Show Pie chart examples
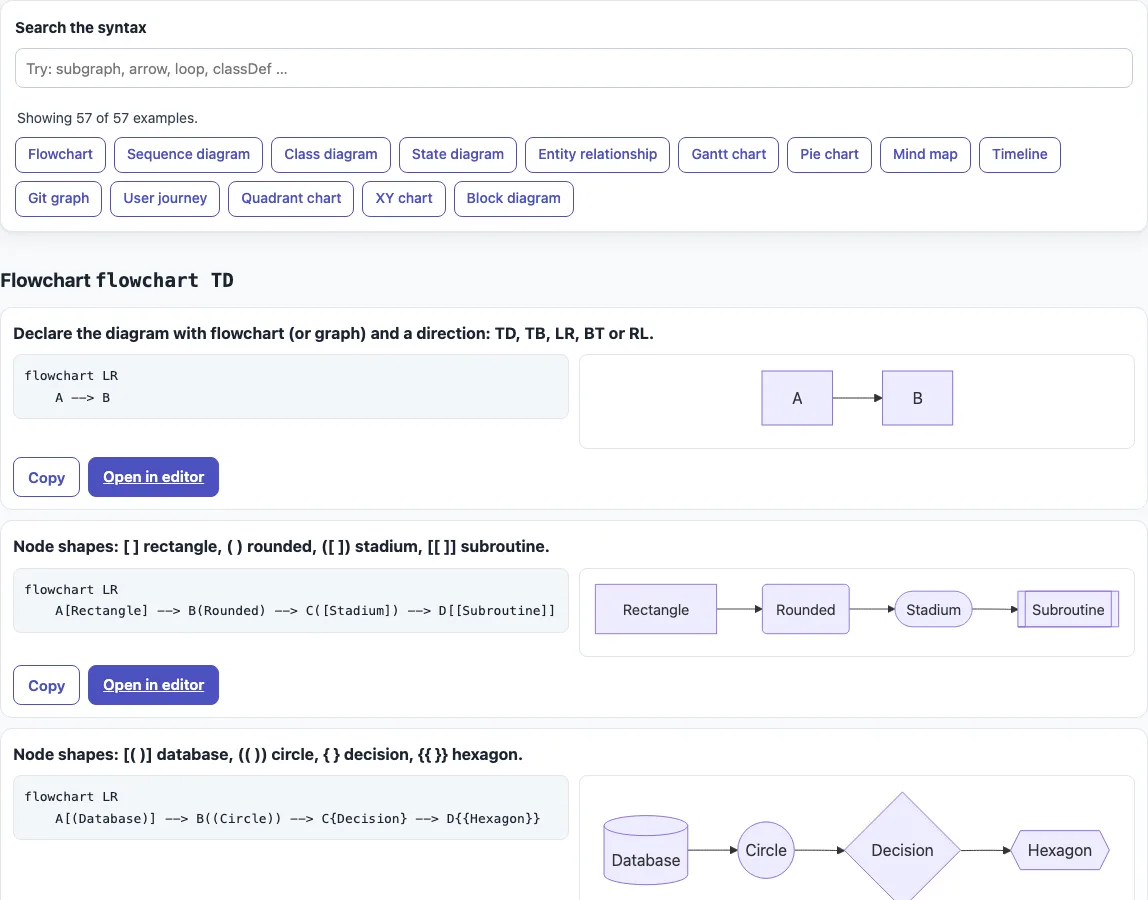 click(830, 155)
